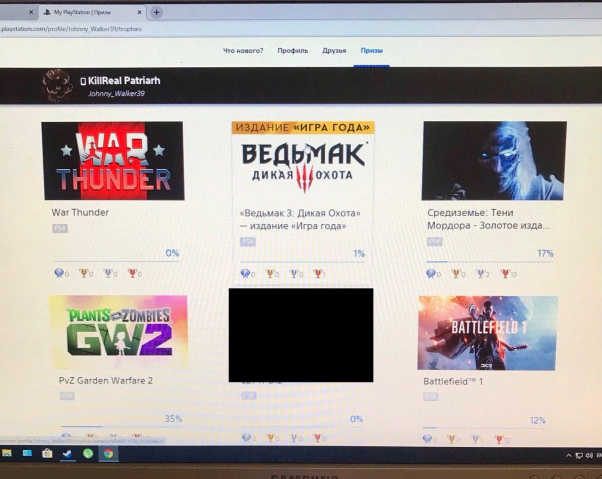
Task: Click the War Thunder game title
Action: point(80,212)
